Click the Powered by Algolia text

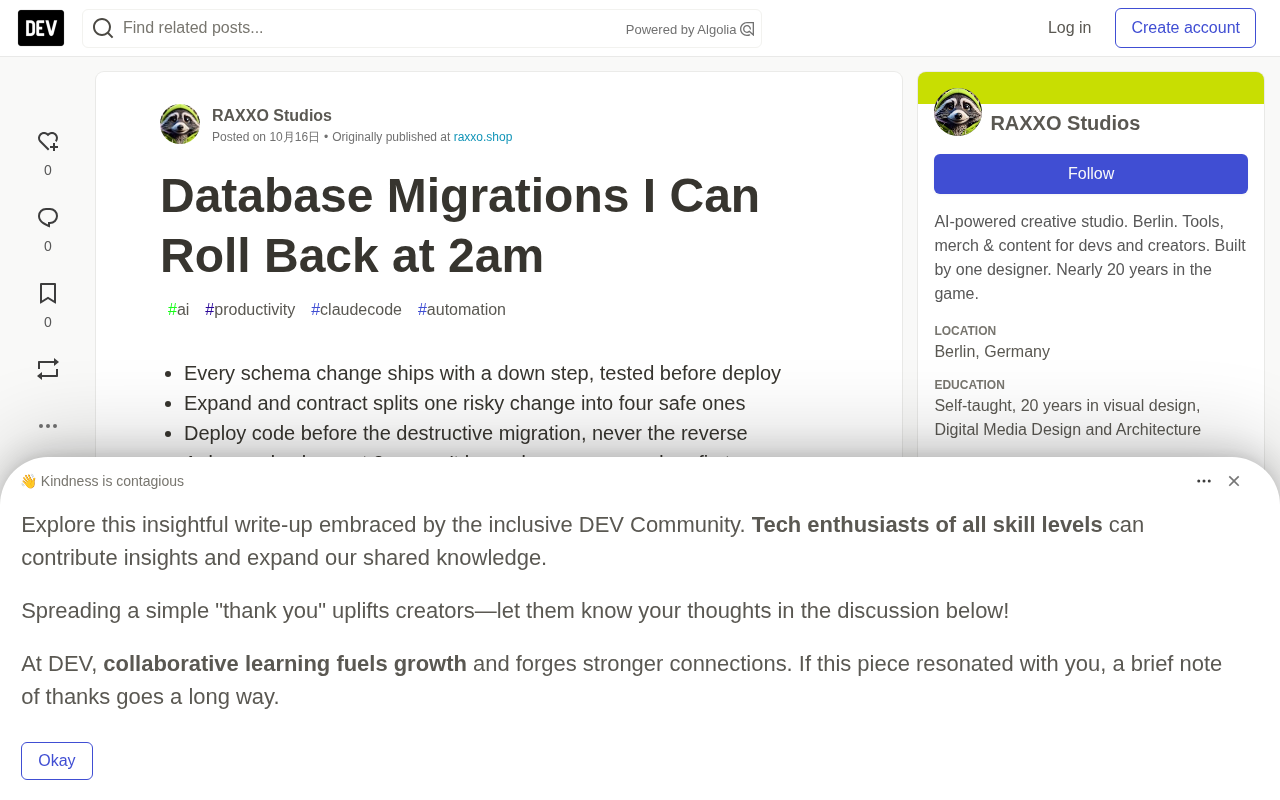pos(681,29)
